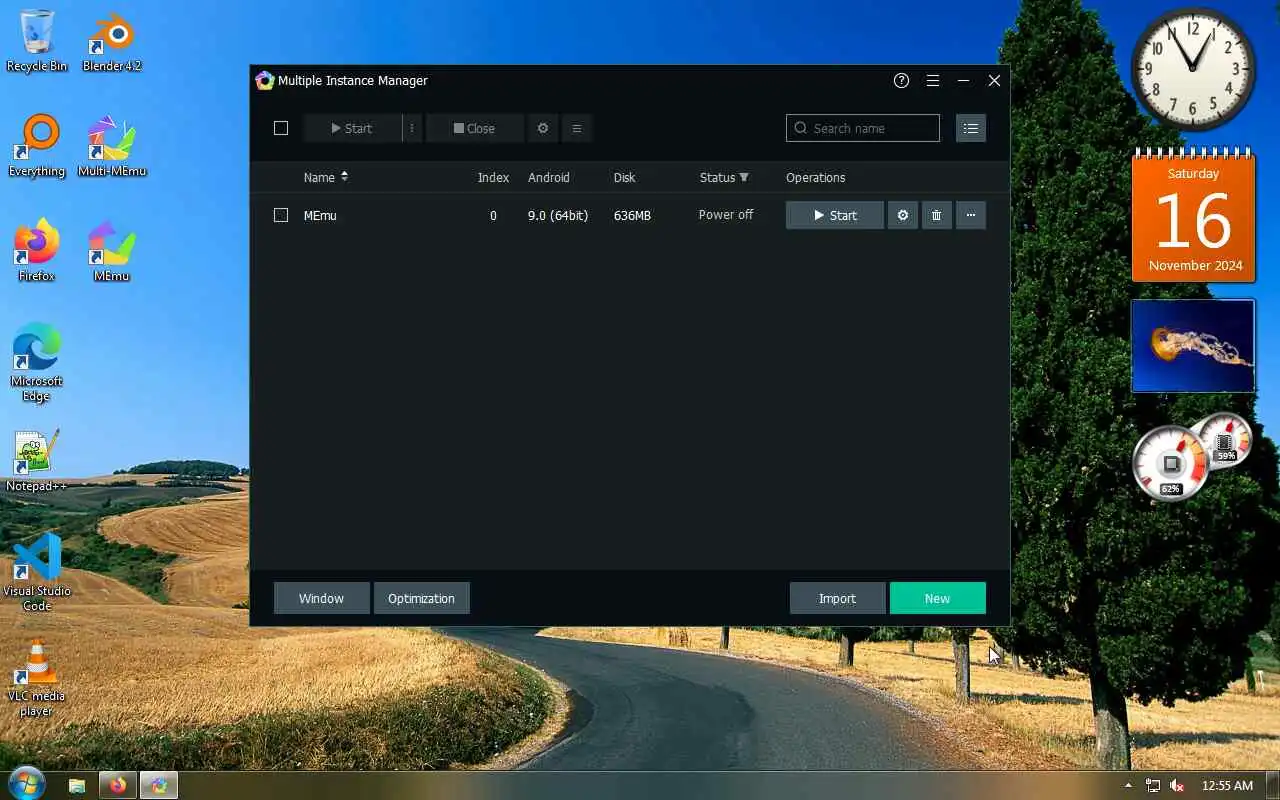1280x800 pixels.
Task: Click the Disk column header
Action: click(624, 177)
